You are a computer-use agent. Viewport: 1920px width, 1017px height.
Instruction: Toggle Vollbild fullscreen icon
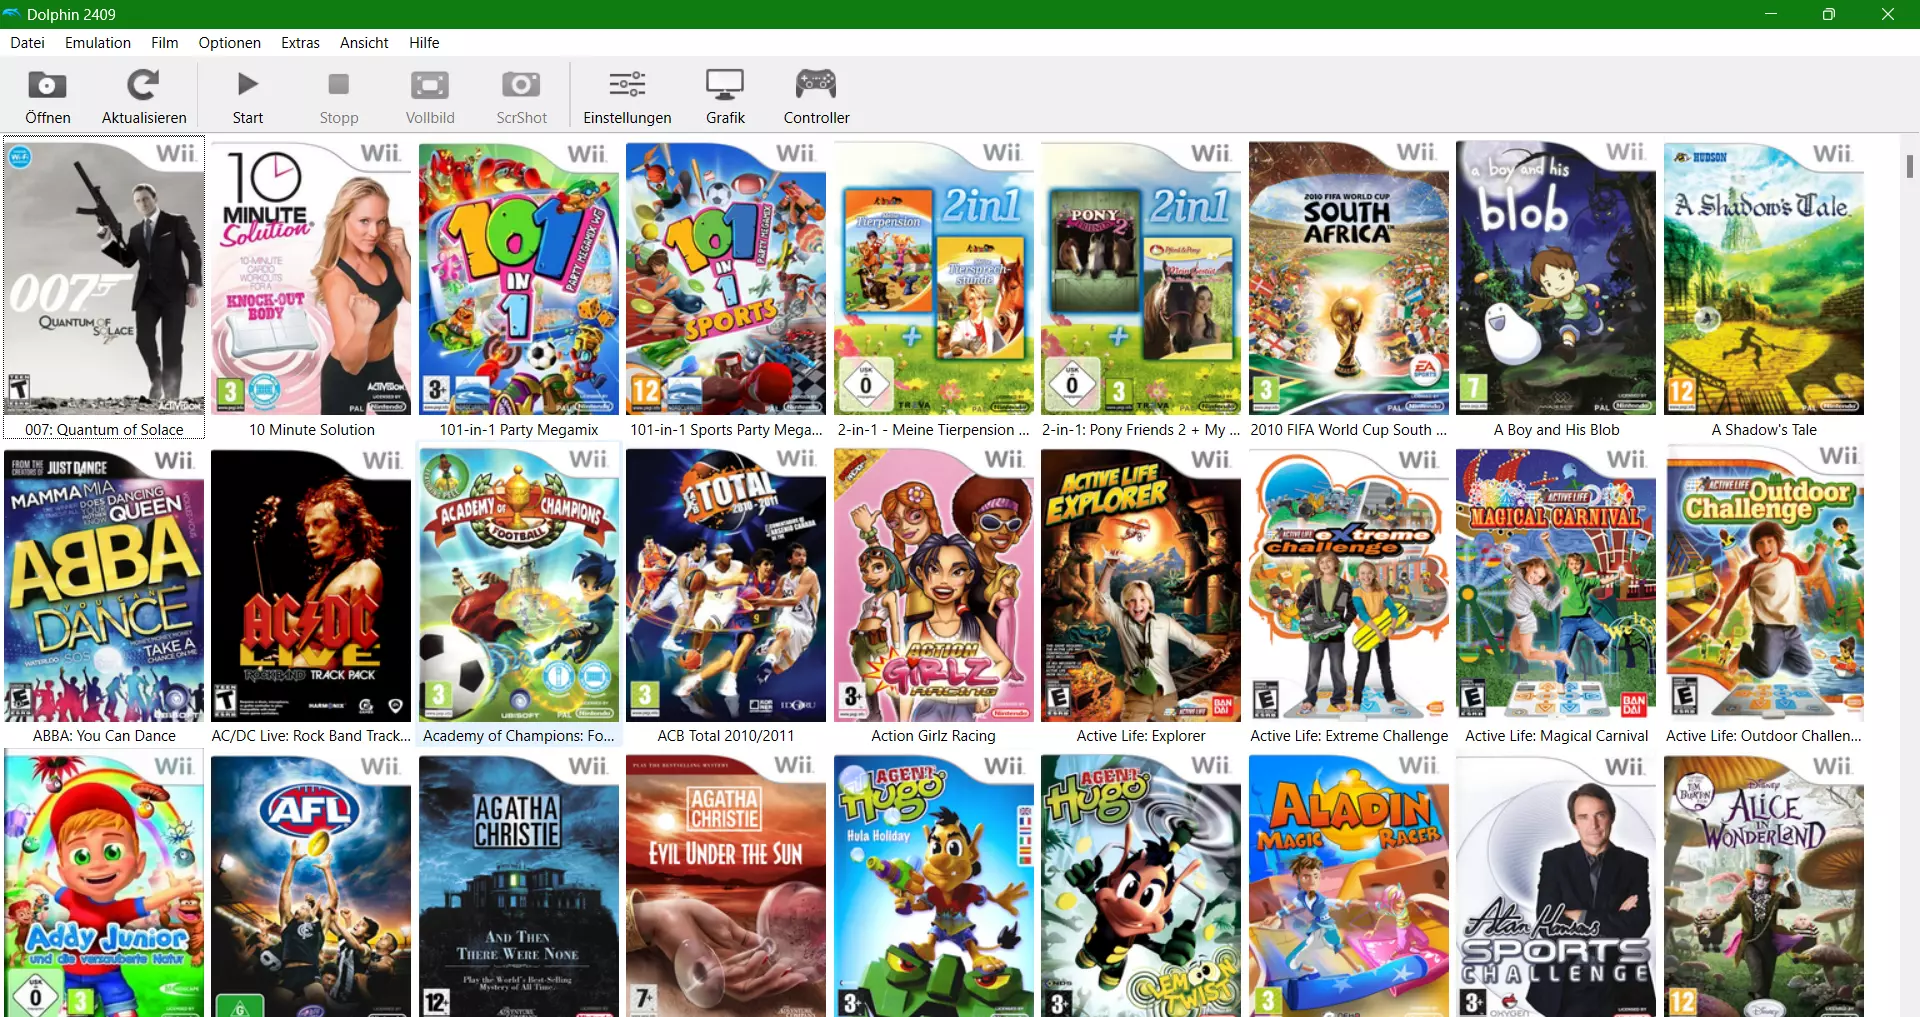click(430, 85)
